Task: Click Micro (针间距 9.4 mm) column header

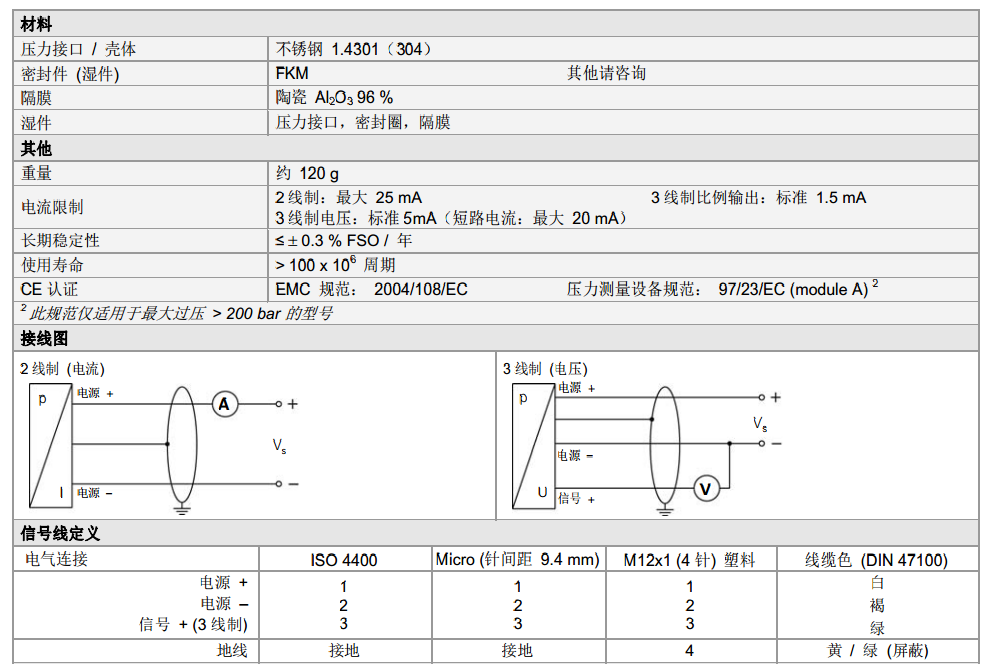Action: pyautogui.click(x=517, y=559)
